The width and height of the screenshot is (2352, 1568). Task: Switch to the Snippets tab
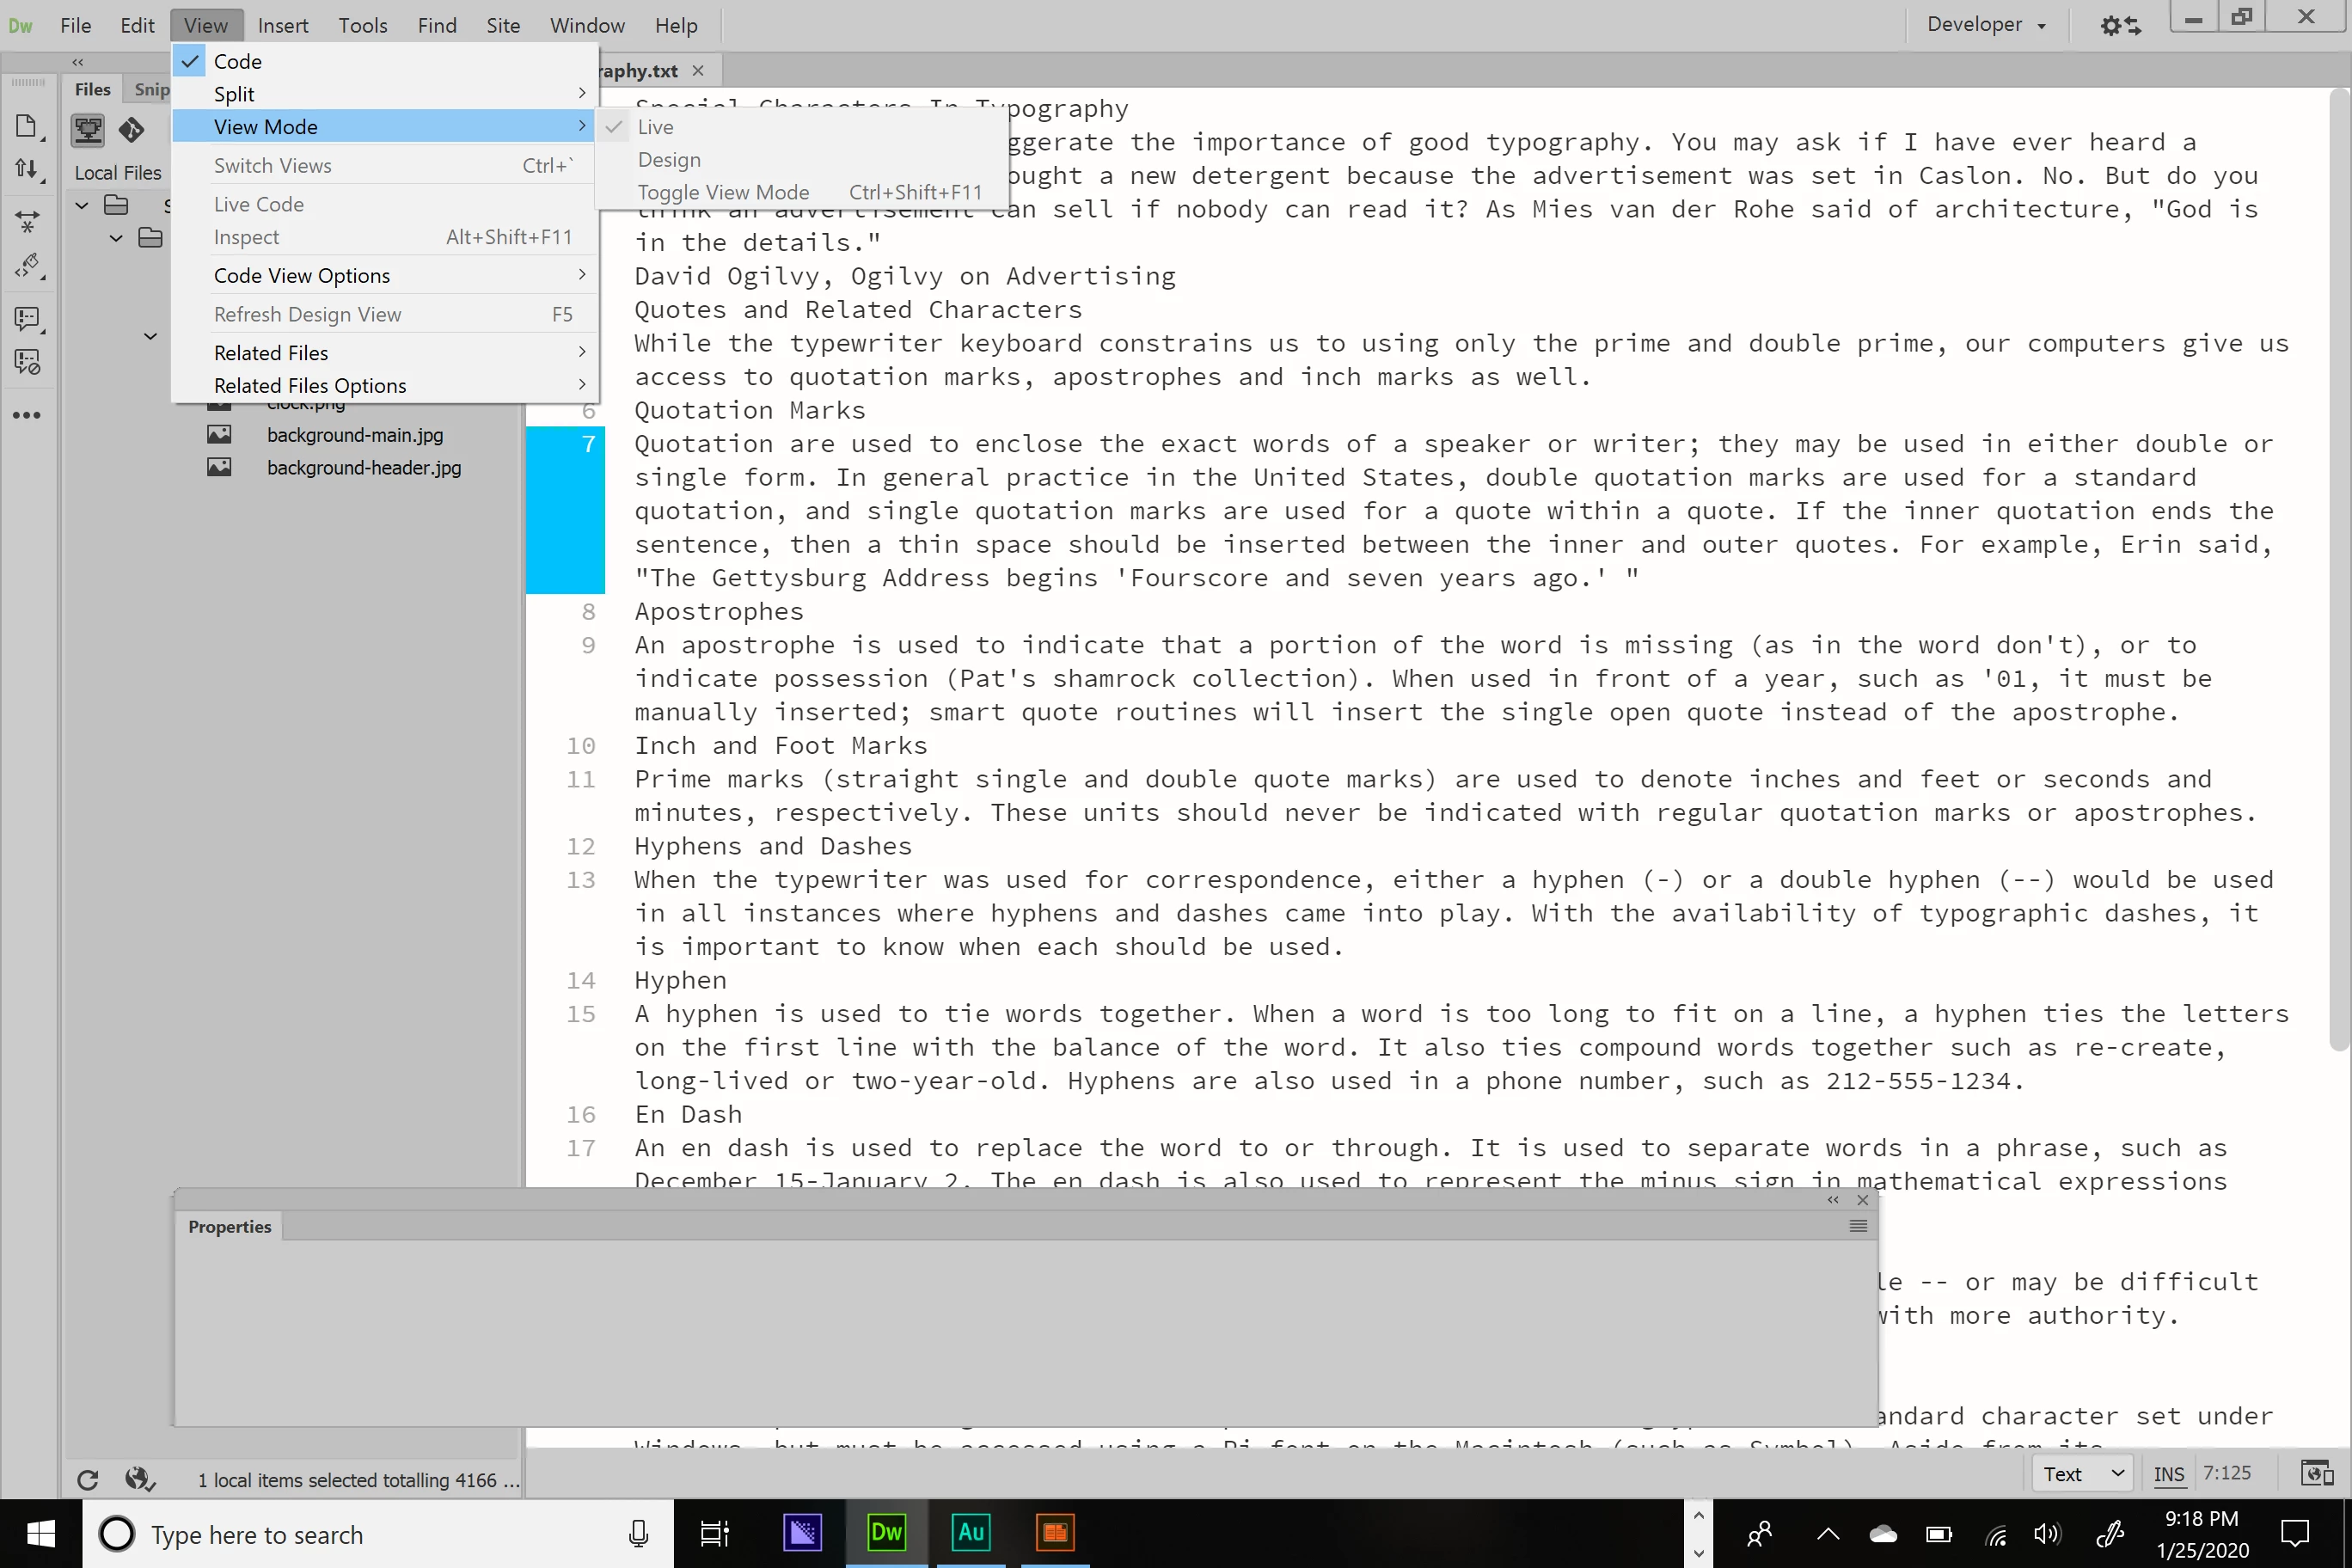click(x=152, y=89)
